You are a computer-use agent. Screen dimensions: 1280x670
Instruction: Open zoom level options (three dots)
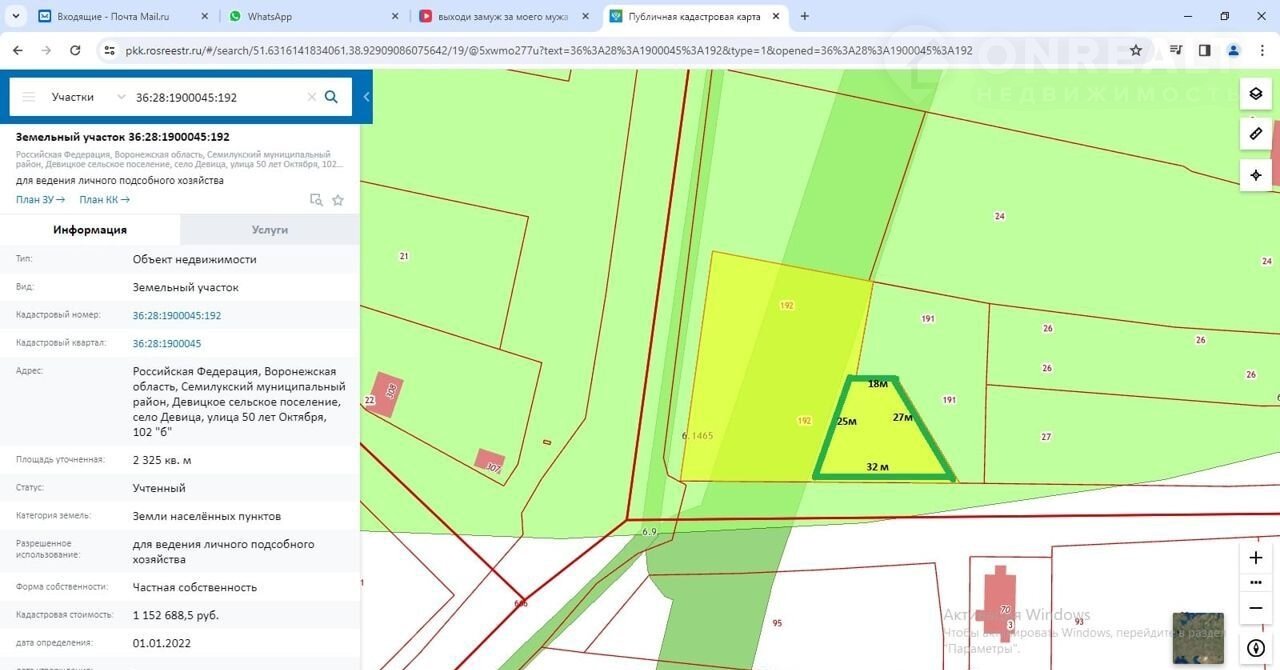tap(1256, 582)
